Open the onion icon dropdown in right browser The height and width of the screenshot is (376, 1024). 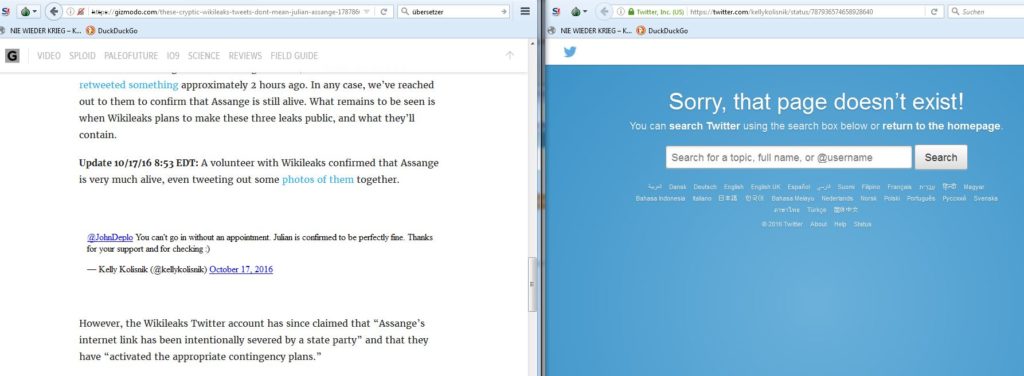(578, 11)
